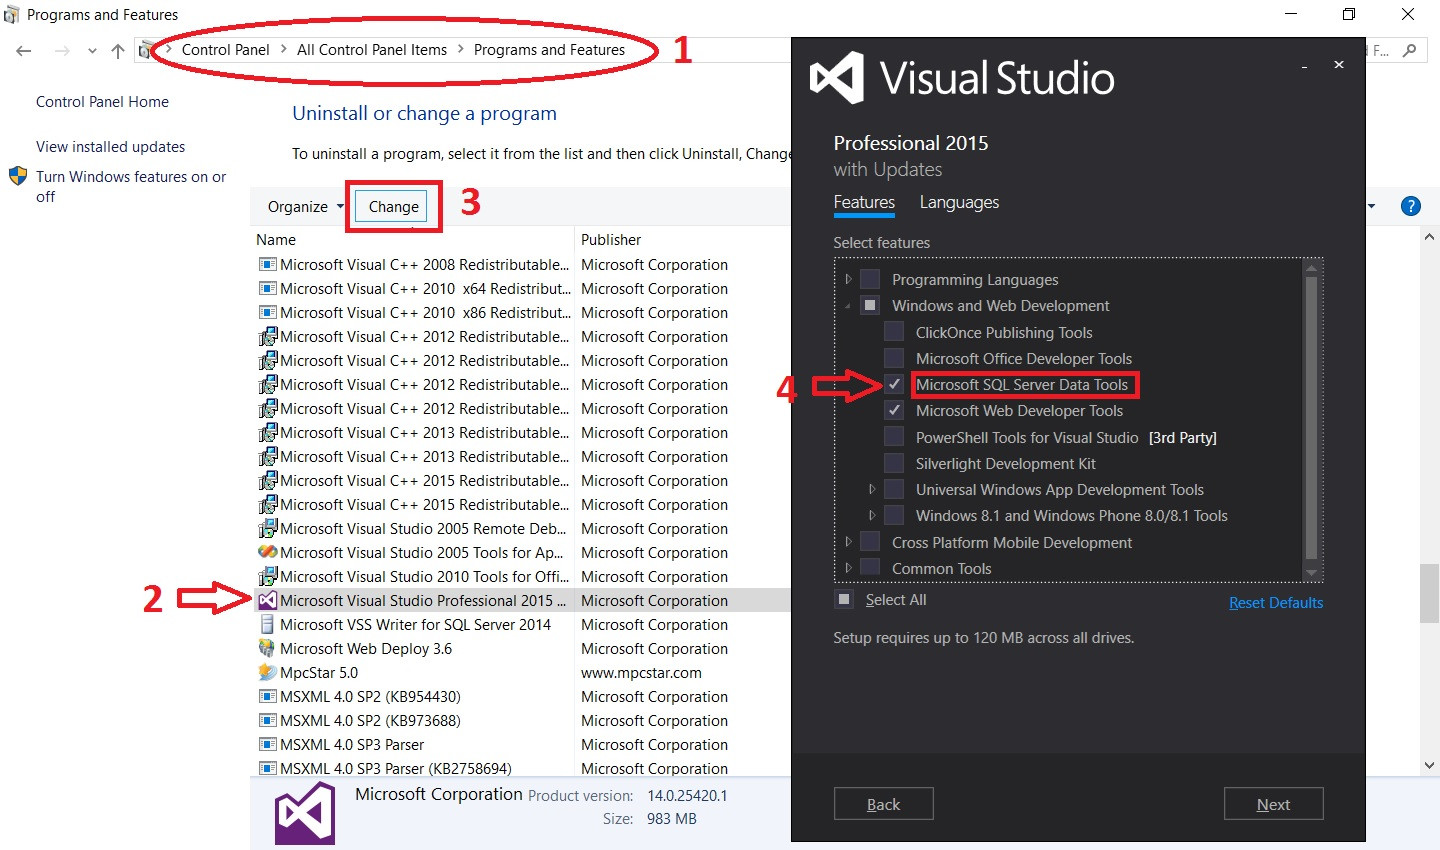Image resolution: width=1440 pixels, height=850 pixels.
Task: Click the Visual Studio 2010 Tools for Office icon
Action: (267, 576)
